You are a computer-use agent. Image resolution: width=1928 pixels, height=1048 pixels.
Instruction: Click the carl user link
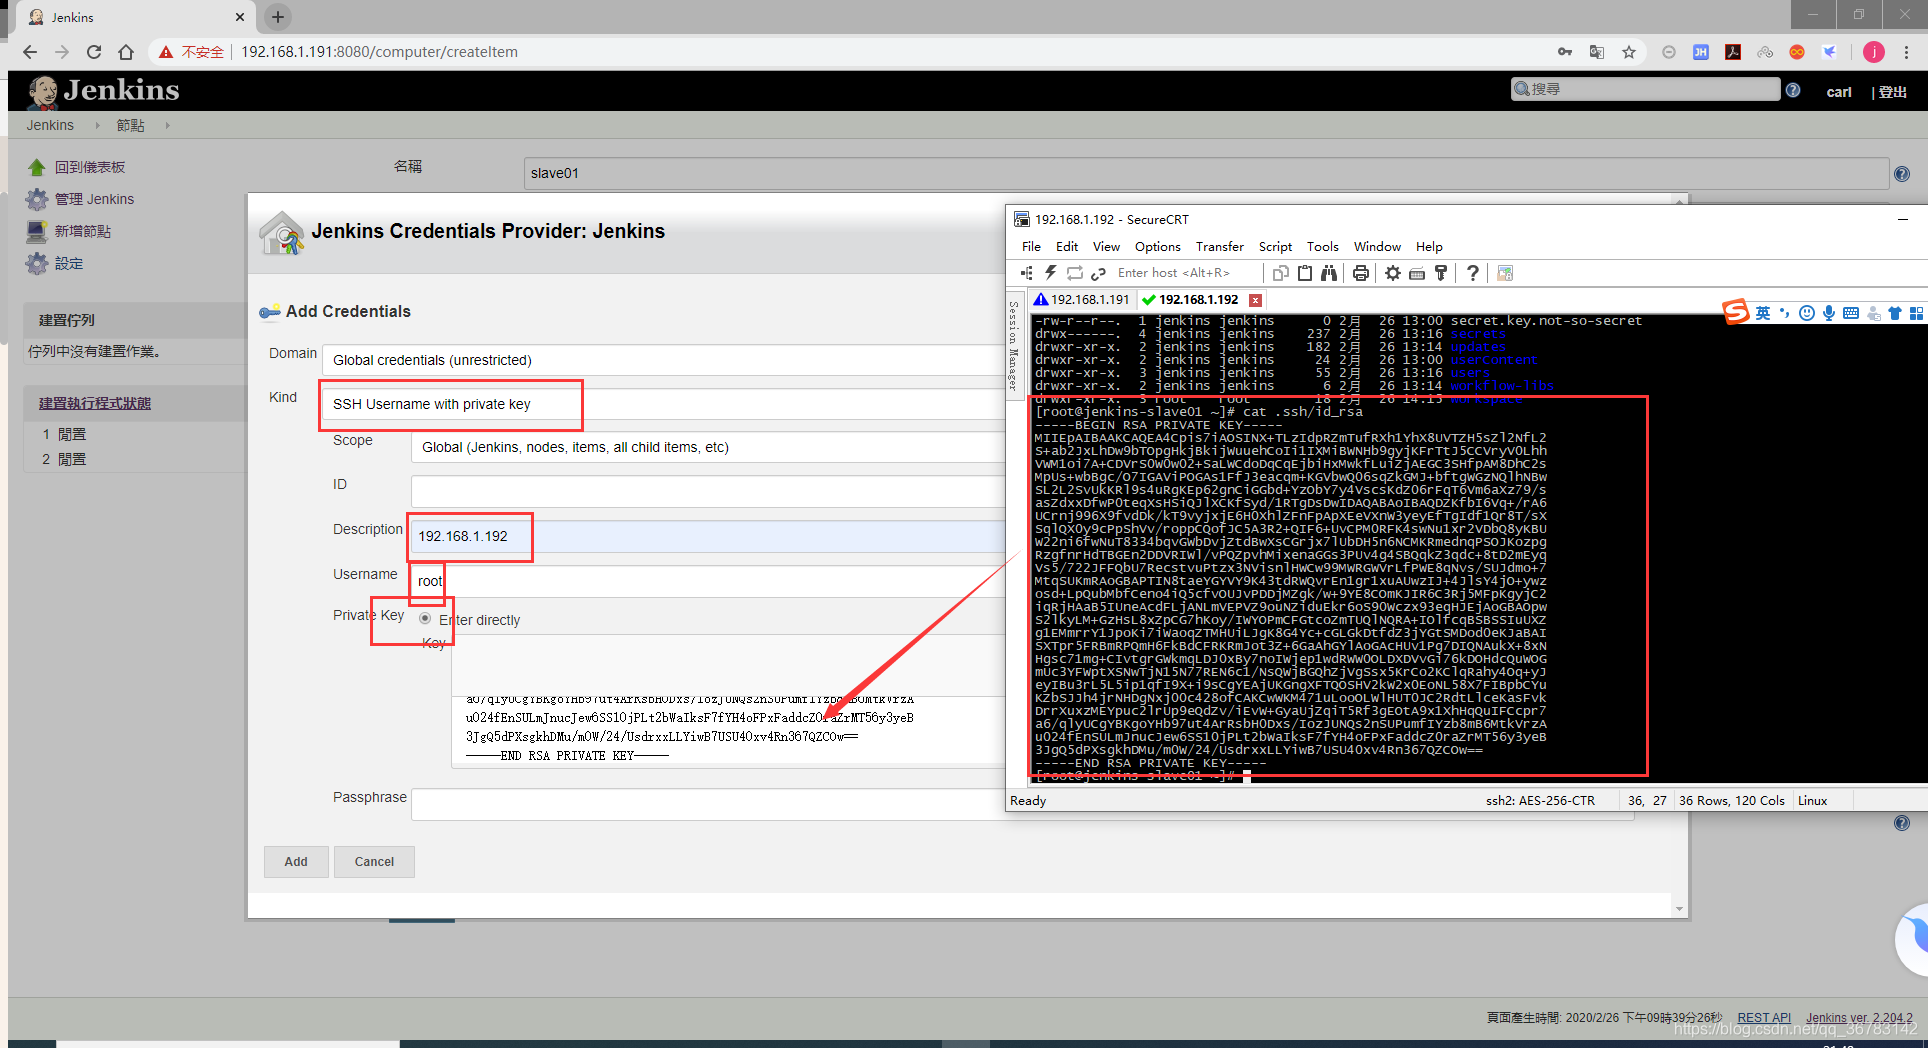click(x=1839, y=92)
